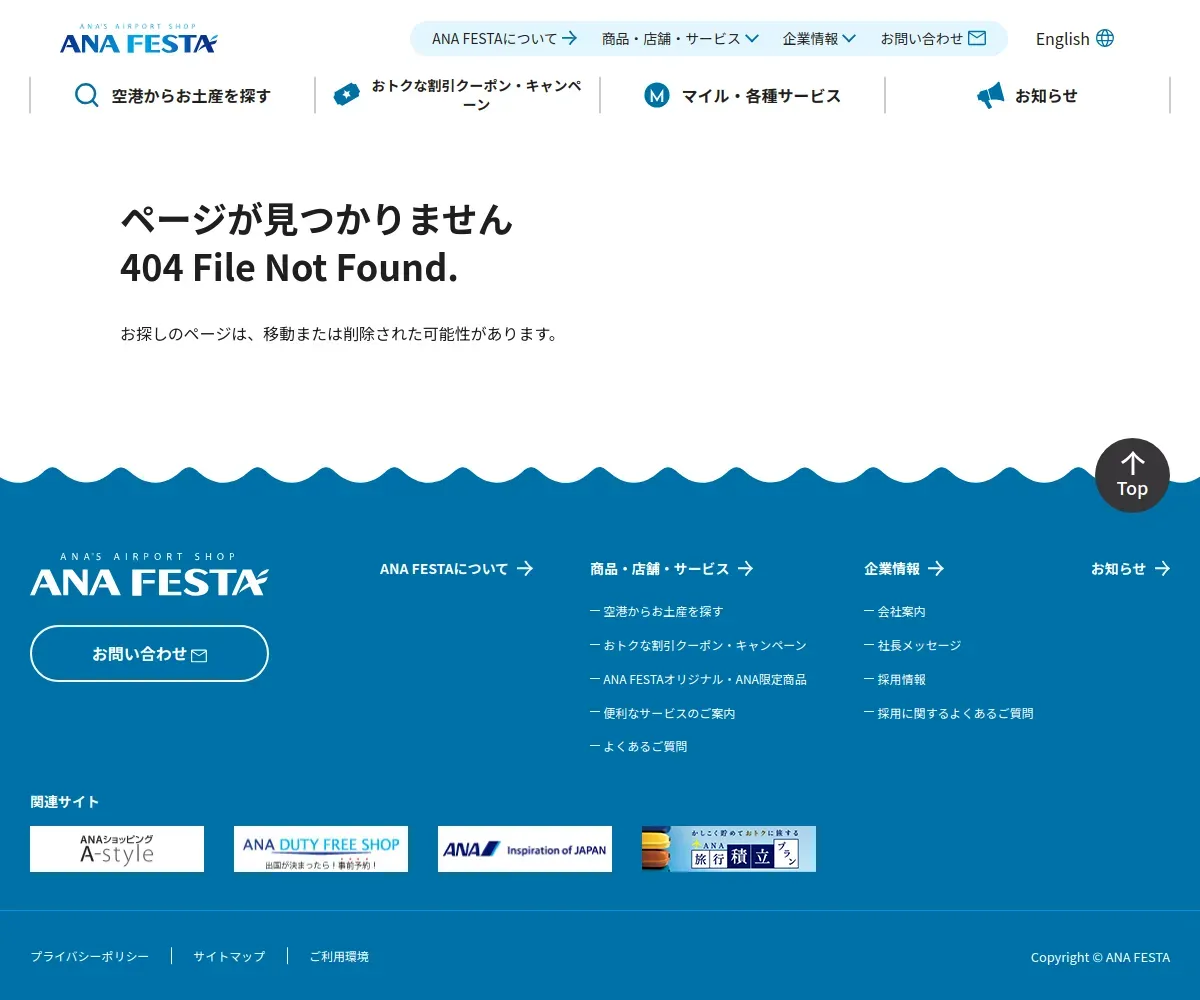Click the coupon ticket icon in navigation

[347, 95]
